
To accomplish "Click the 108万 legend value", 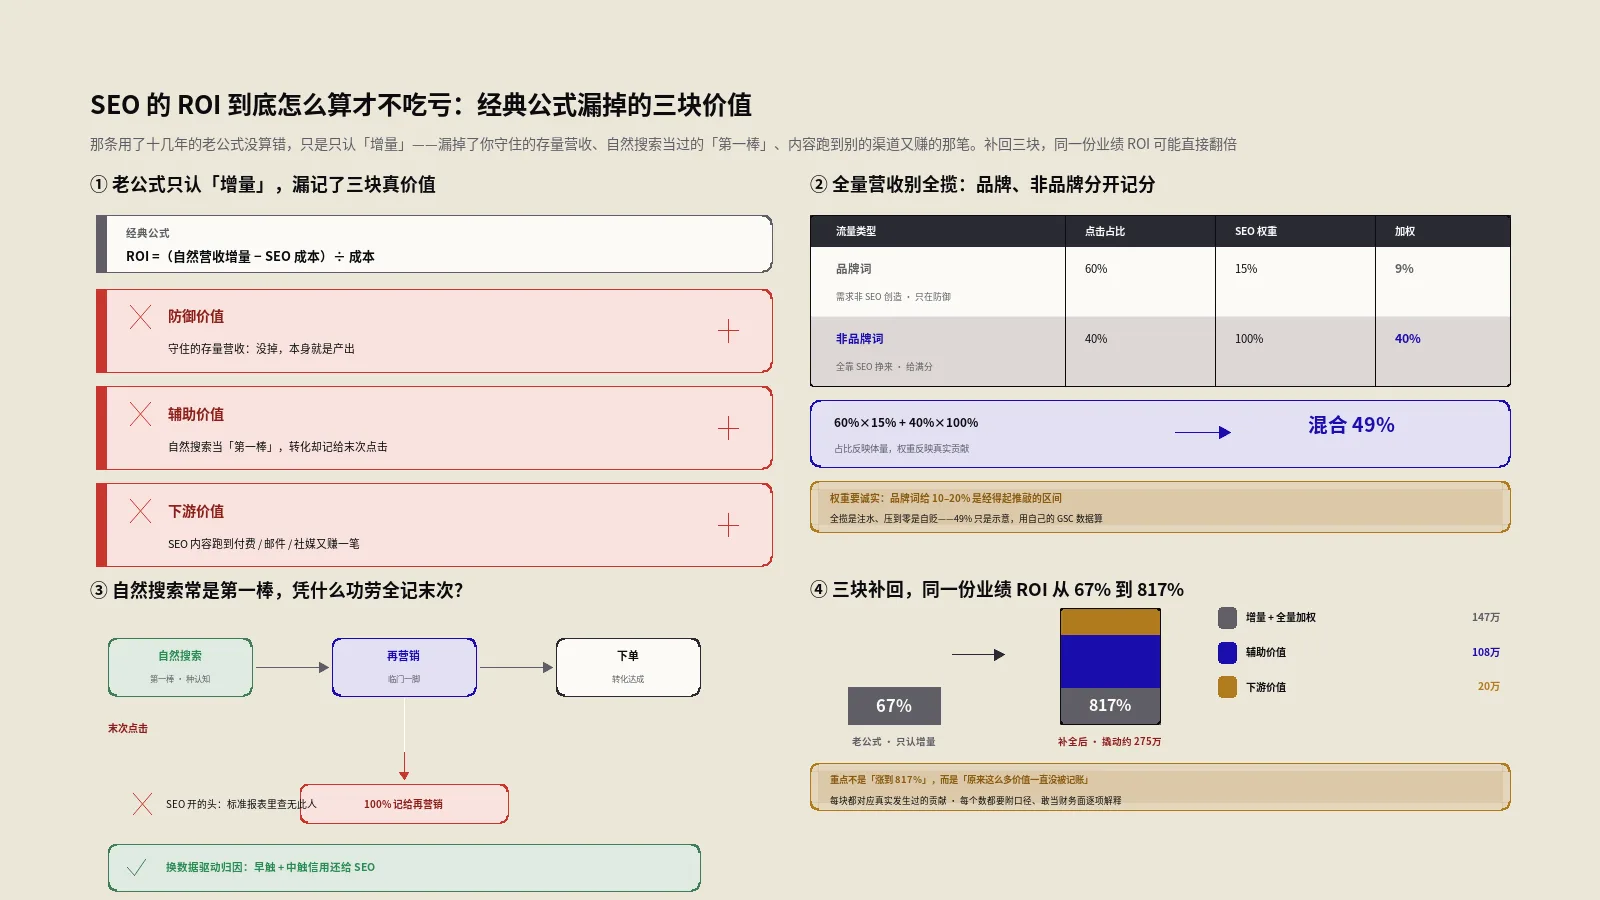I will tap(1486, 653).
